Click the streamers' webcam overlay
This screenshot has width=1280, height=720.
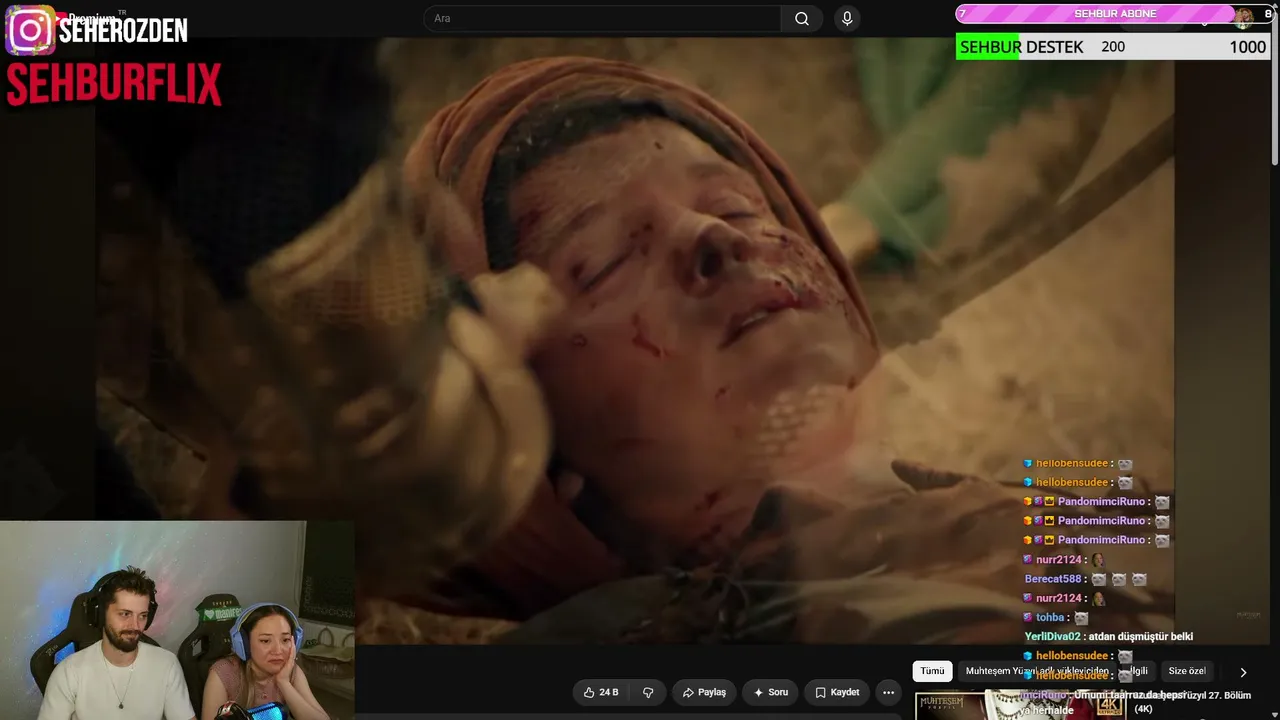tap(177, 620)
